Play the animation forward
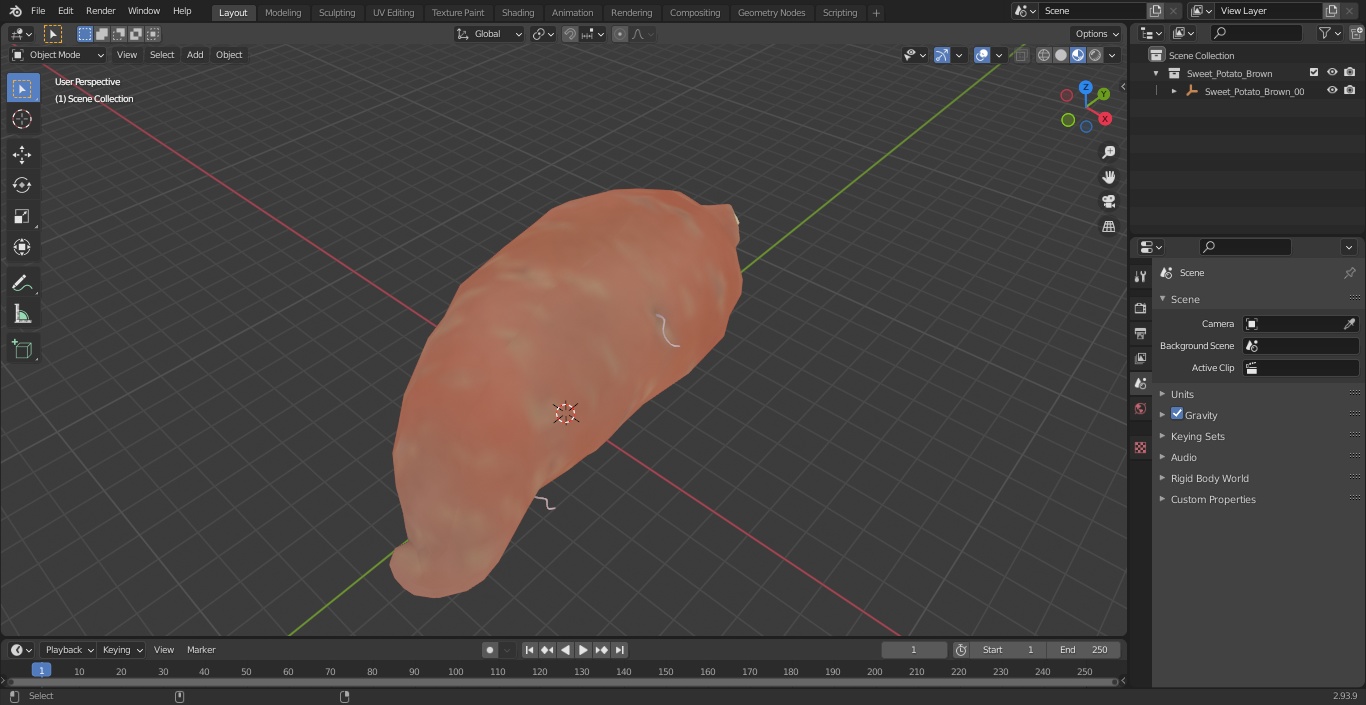The image size is (1366, 705). 583,650
